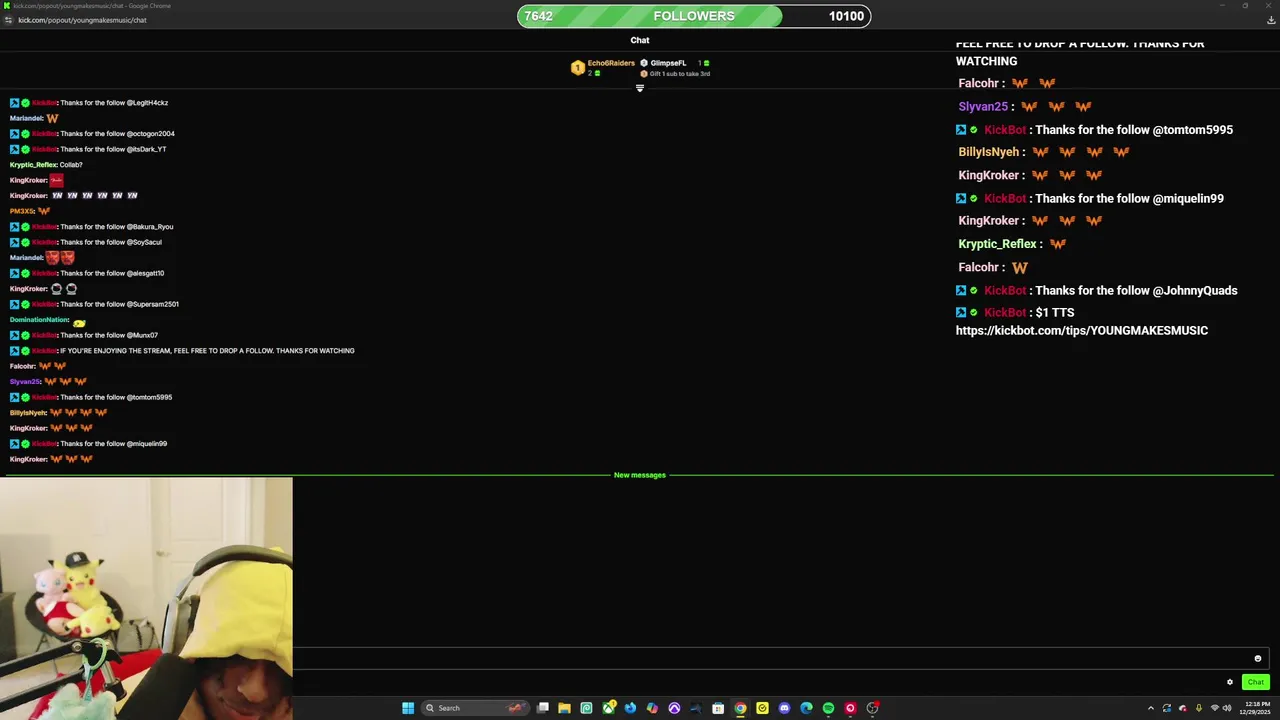Click the 10100 followers goal number
Image resolution: width=1280 pixels, height=720 pixels.
coord(846,16)
